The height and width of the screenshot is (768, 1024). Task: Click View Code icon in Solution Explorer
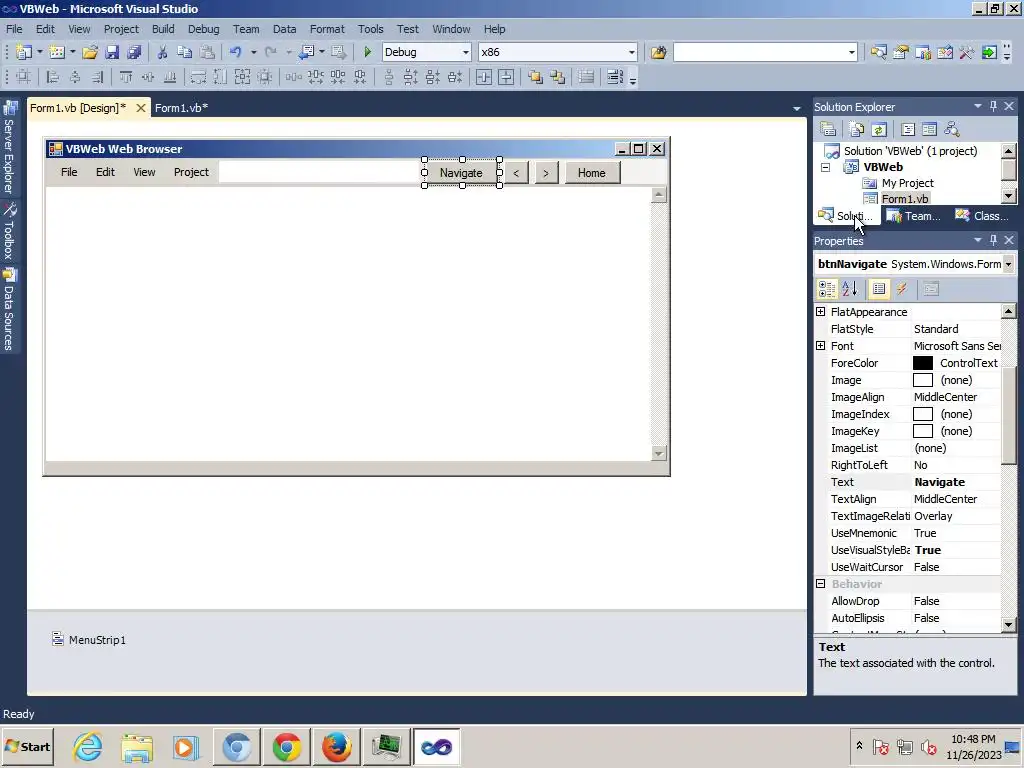(908, 129)
